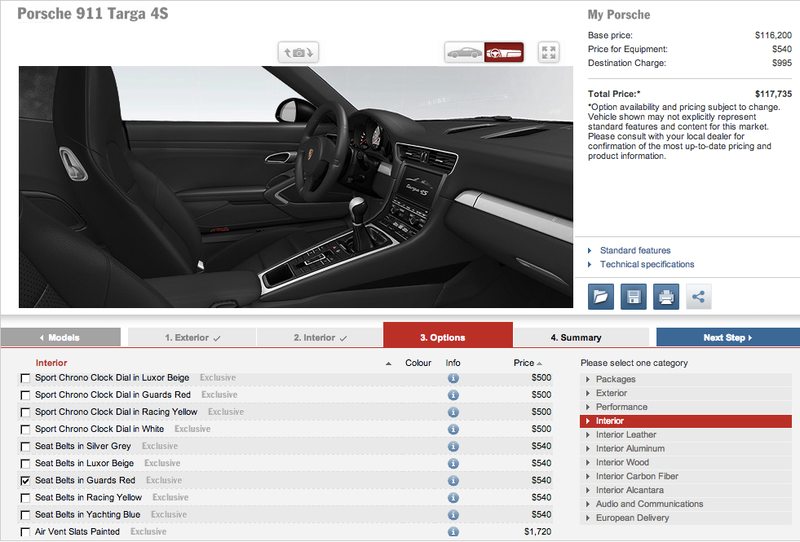Click the Exclusive label next to Seat Belts in Guards Red
The width and height of the screenshot is (800, 542).
point(164,481)
